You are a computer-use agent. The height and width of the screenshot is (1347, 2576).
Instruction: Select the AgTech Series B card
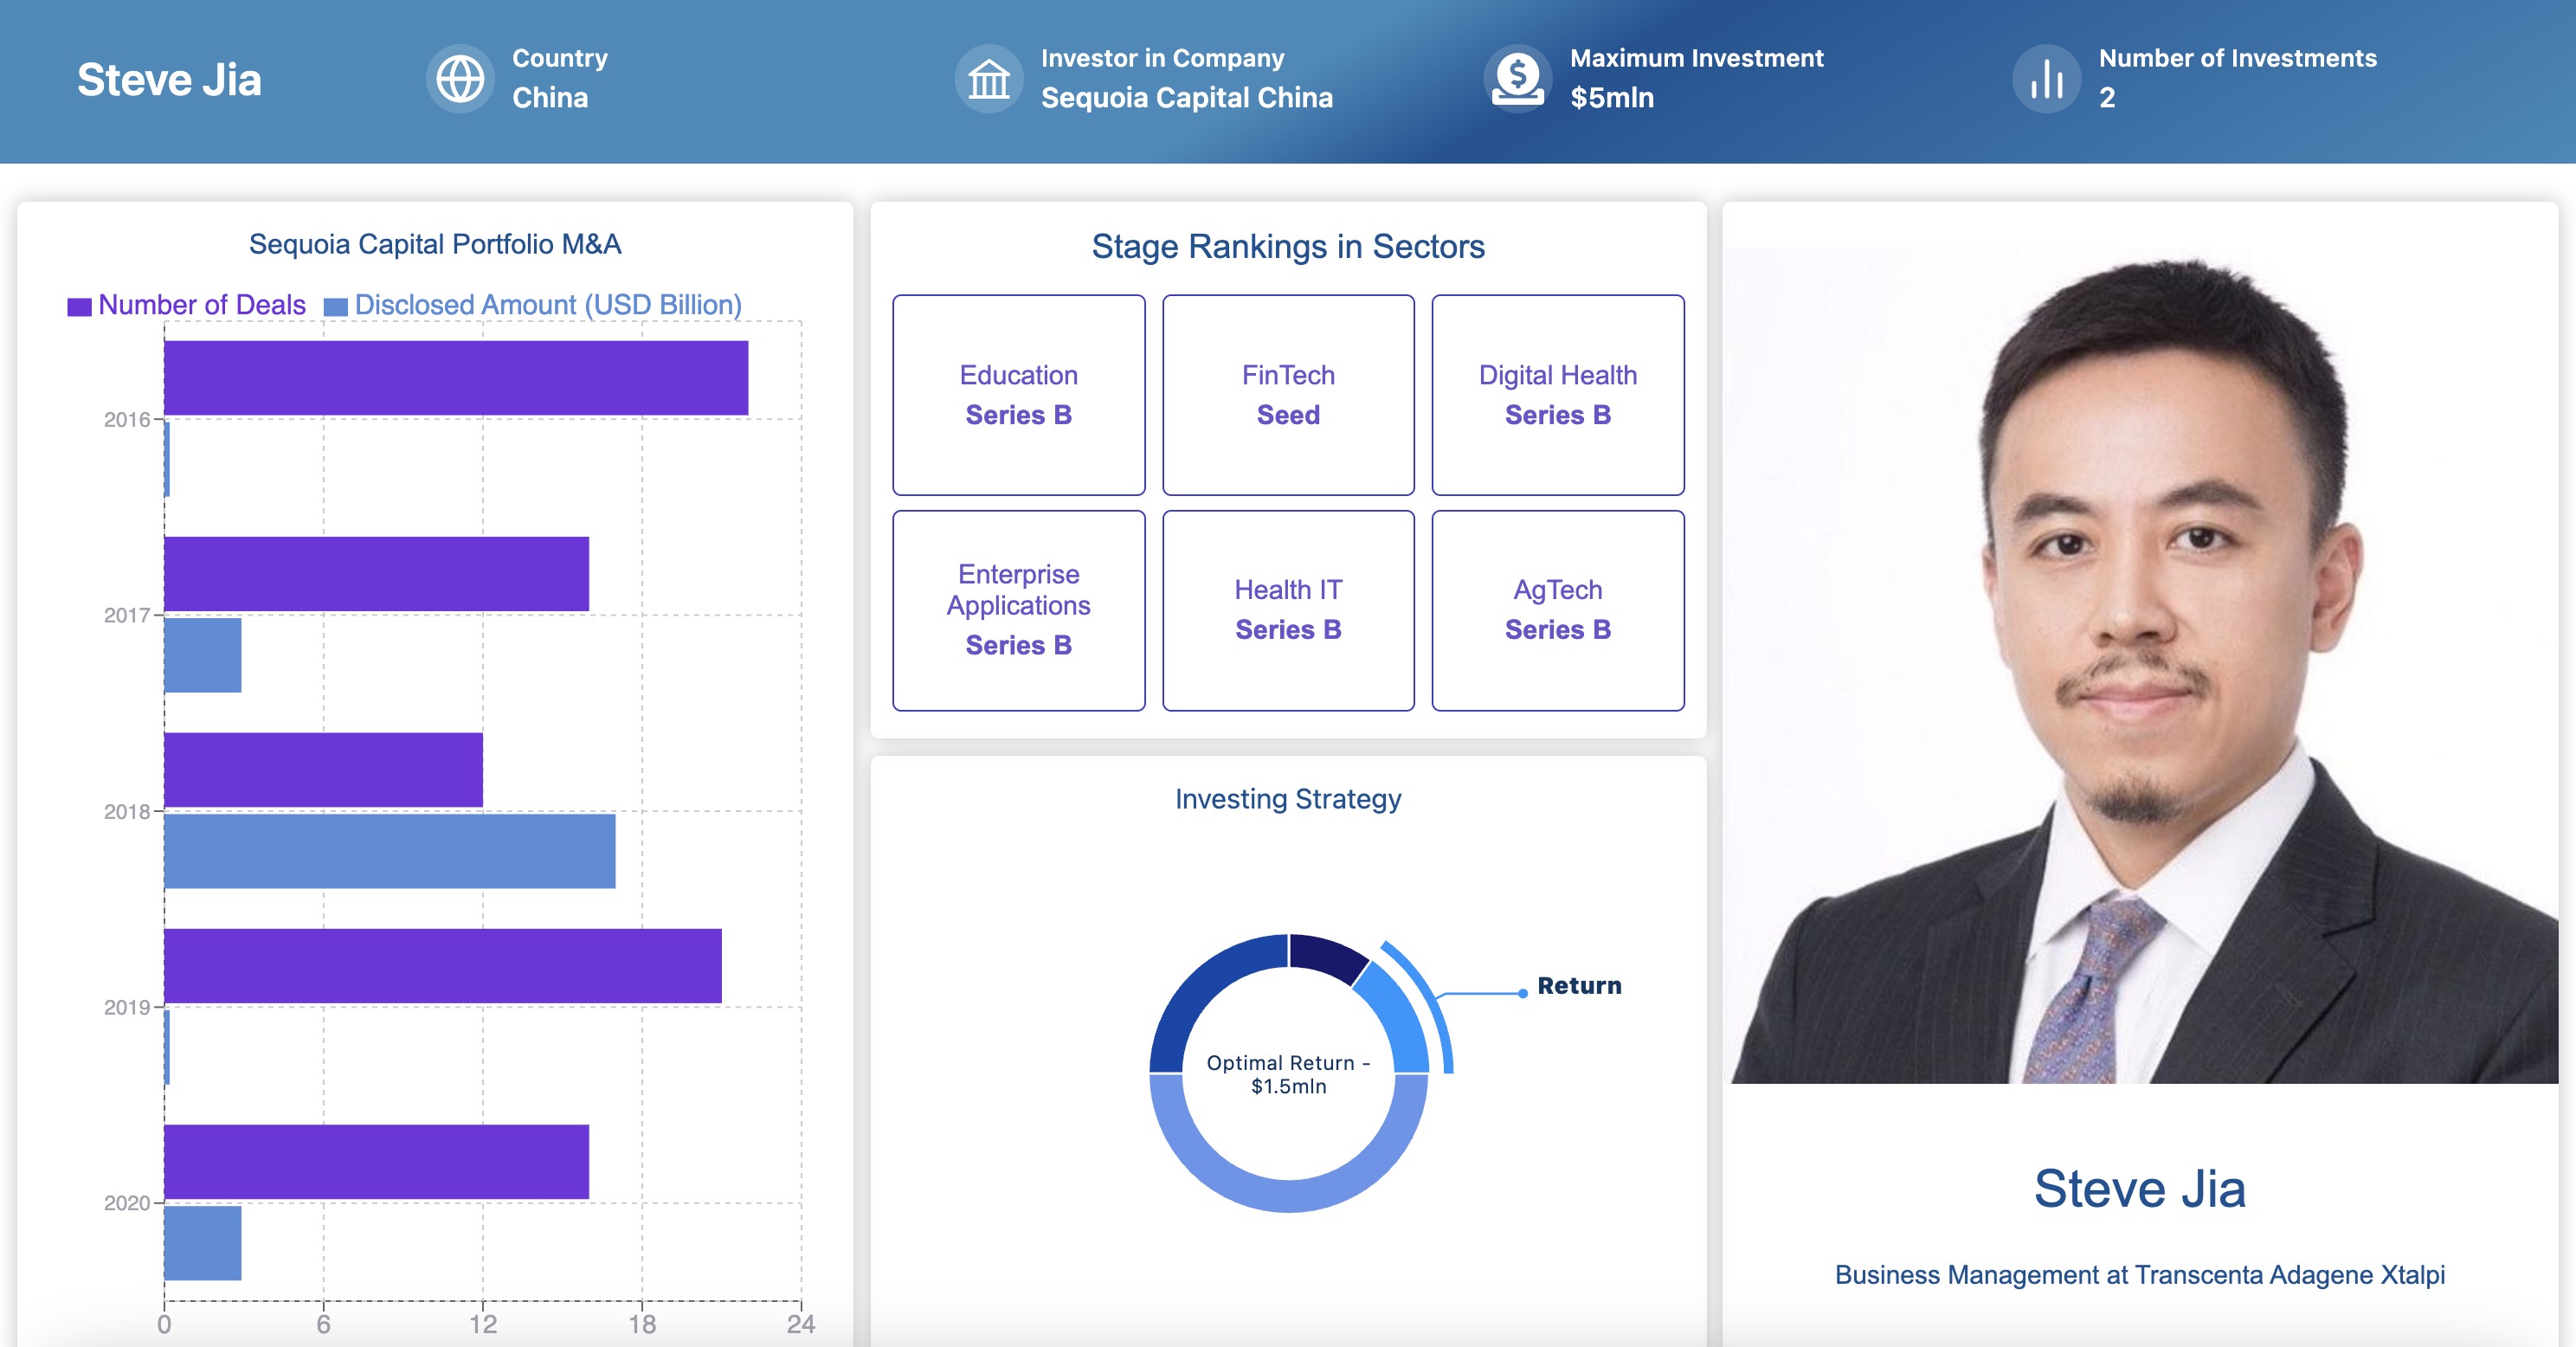[1557, 610]
